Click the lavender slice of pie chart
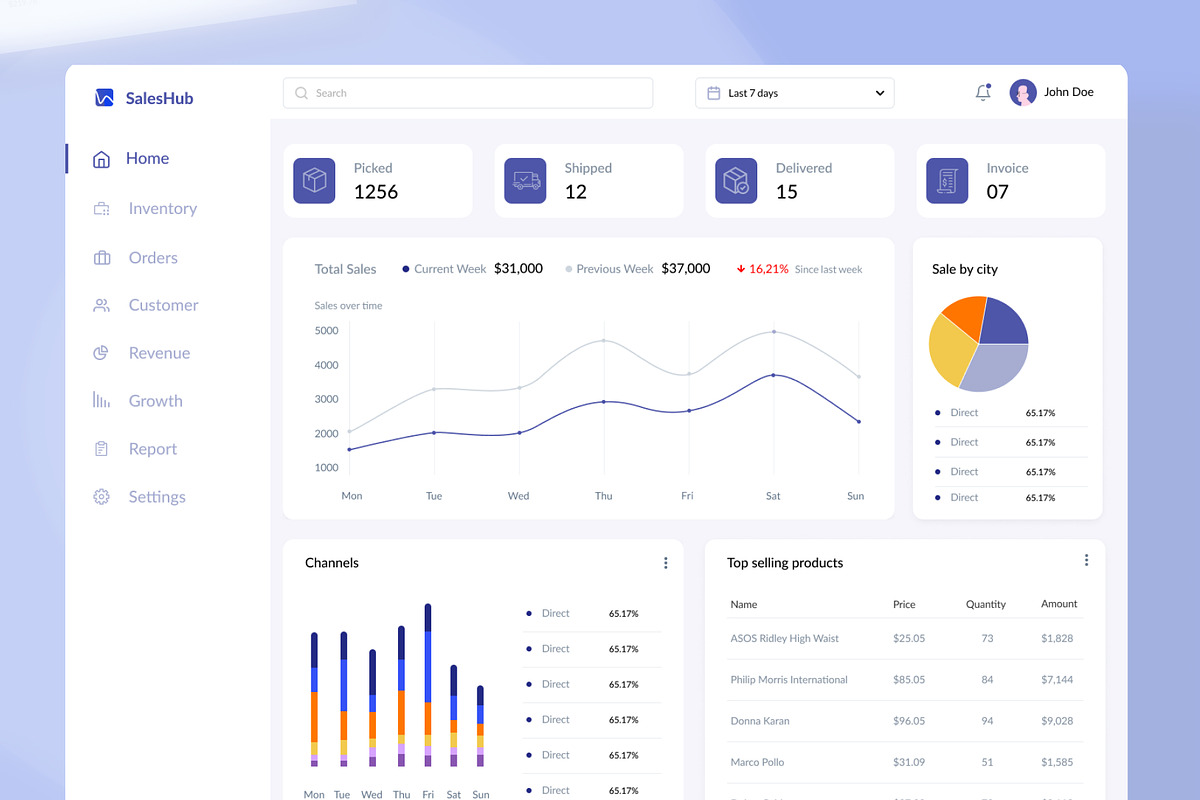 [997, 366]
